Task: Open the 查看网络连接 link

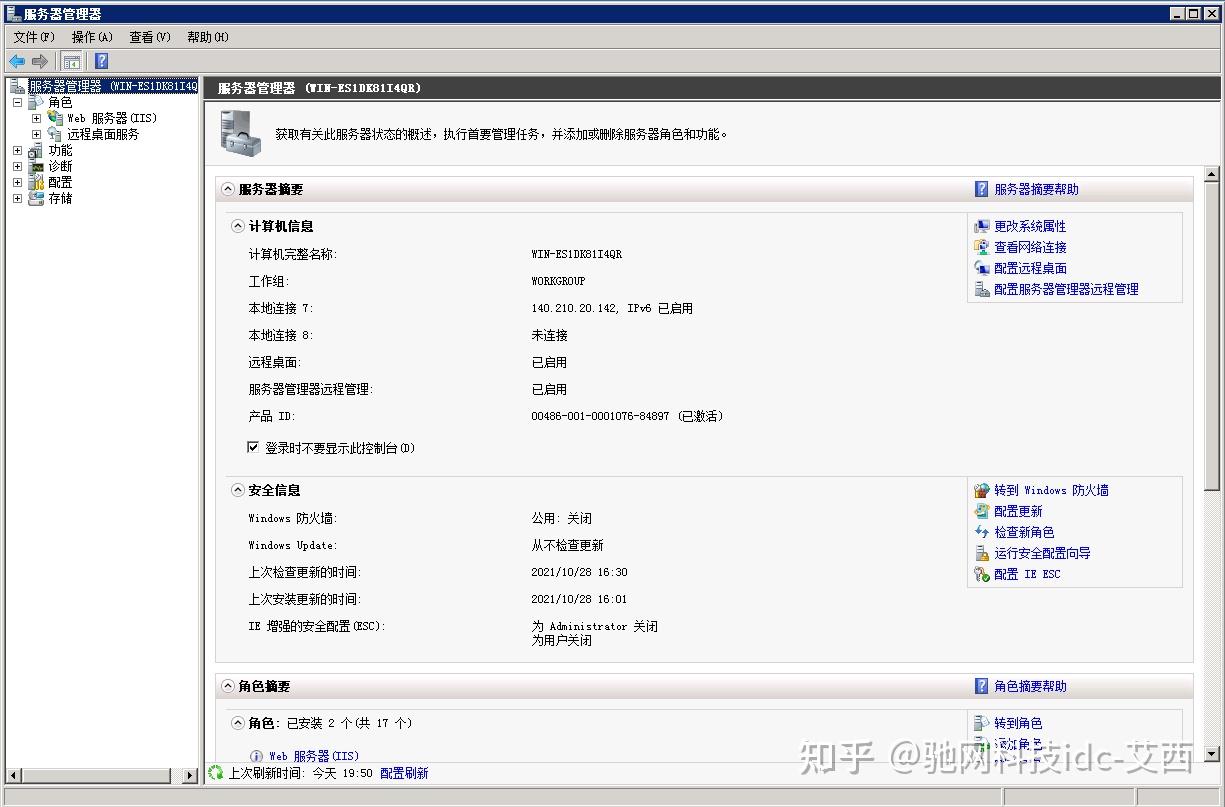Action: click(x=1030, y=247)
